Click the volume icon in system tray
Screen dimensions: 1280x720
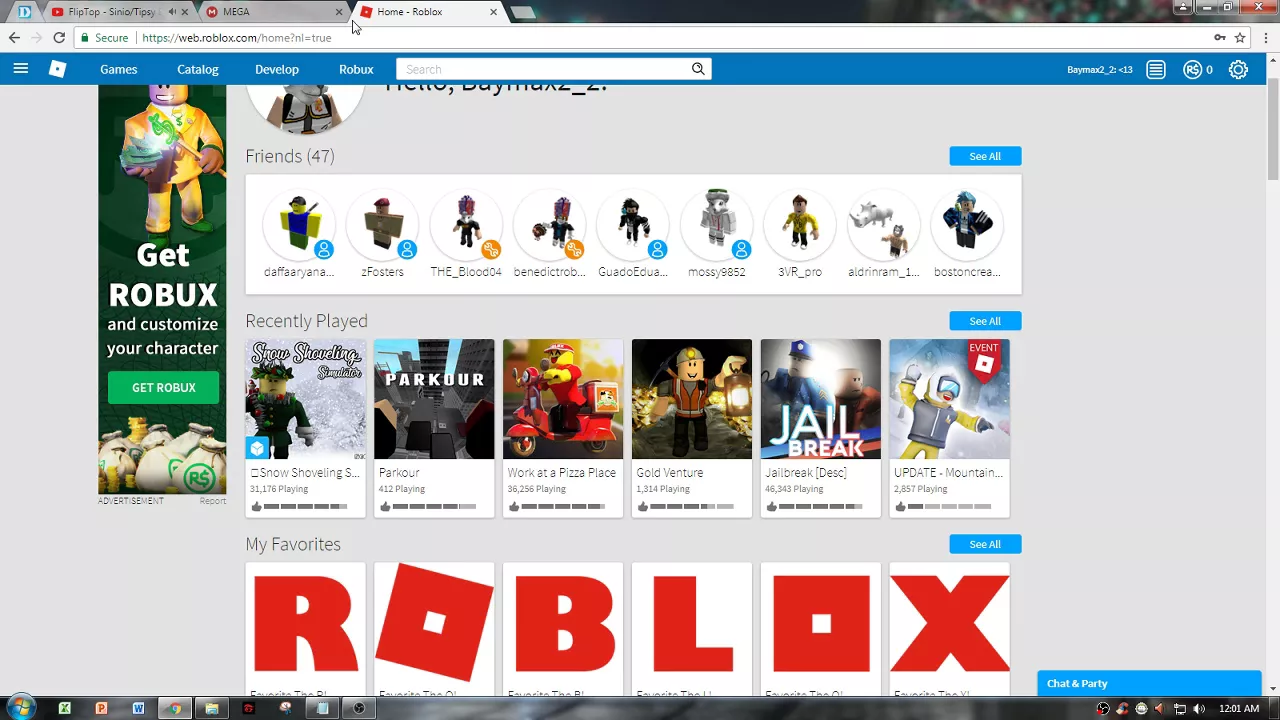1198,709
